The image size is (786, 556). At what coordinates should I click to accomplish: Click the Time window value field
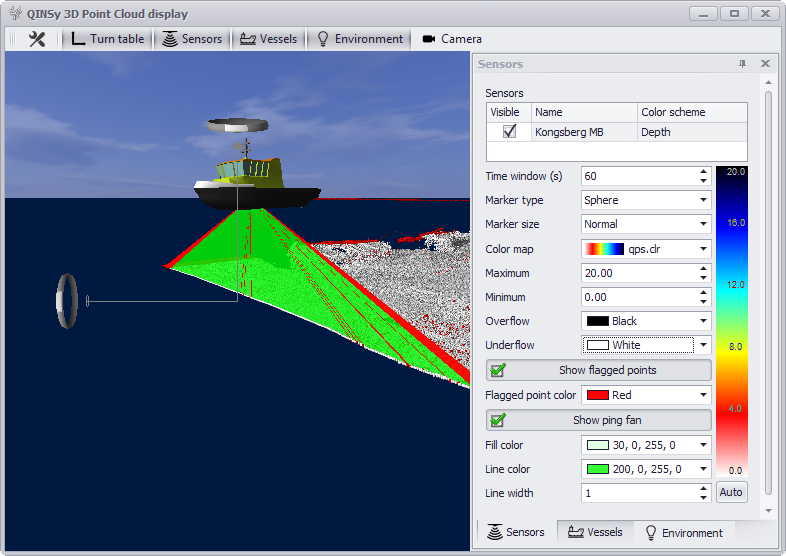click(636, 176)
